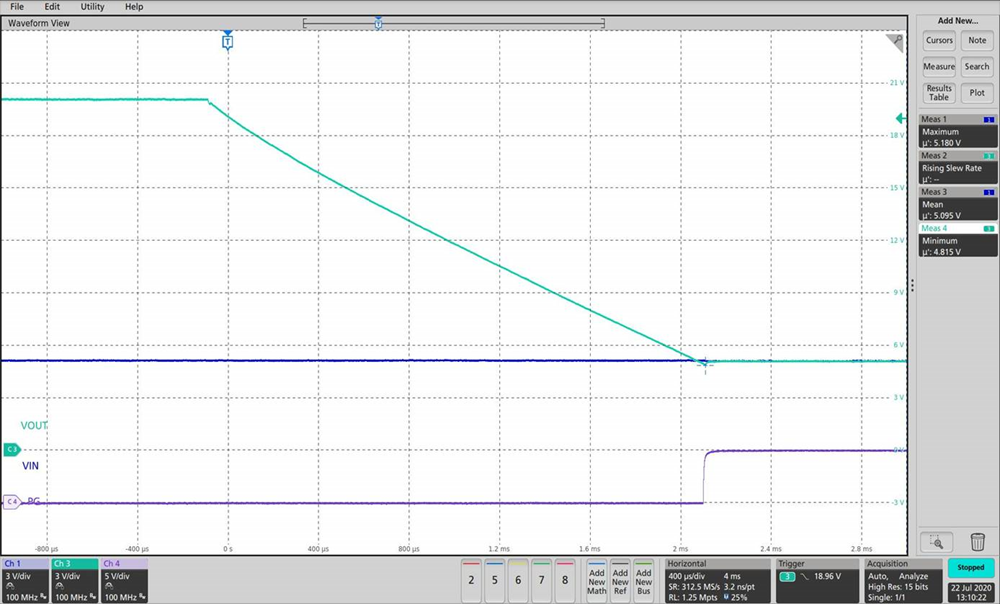Open the Utility menu
The image size is (1000, 604).
[92, 7]
